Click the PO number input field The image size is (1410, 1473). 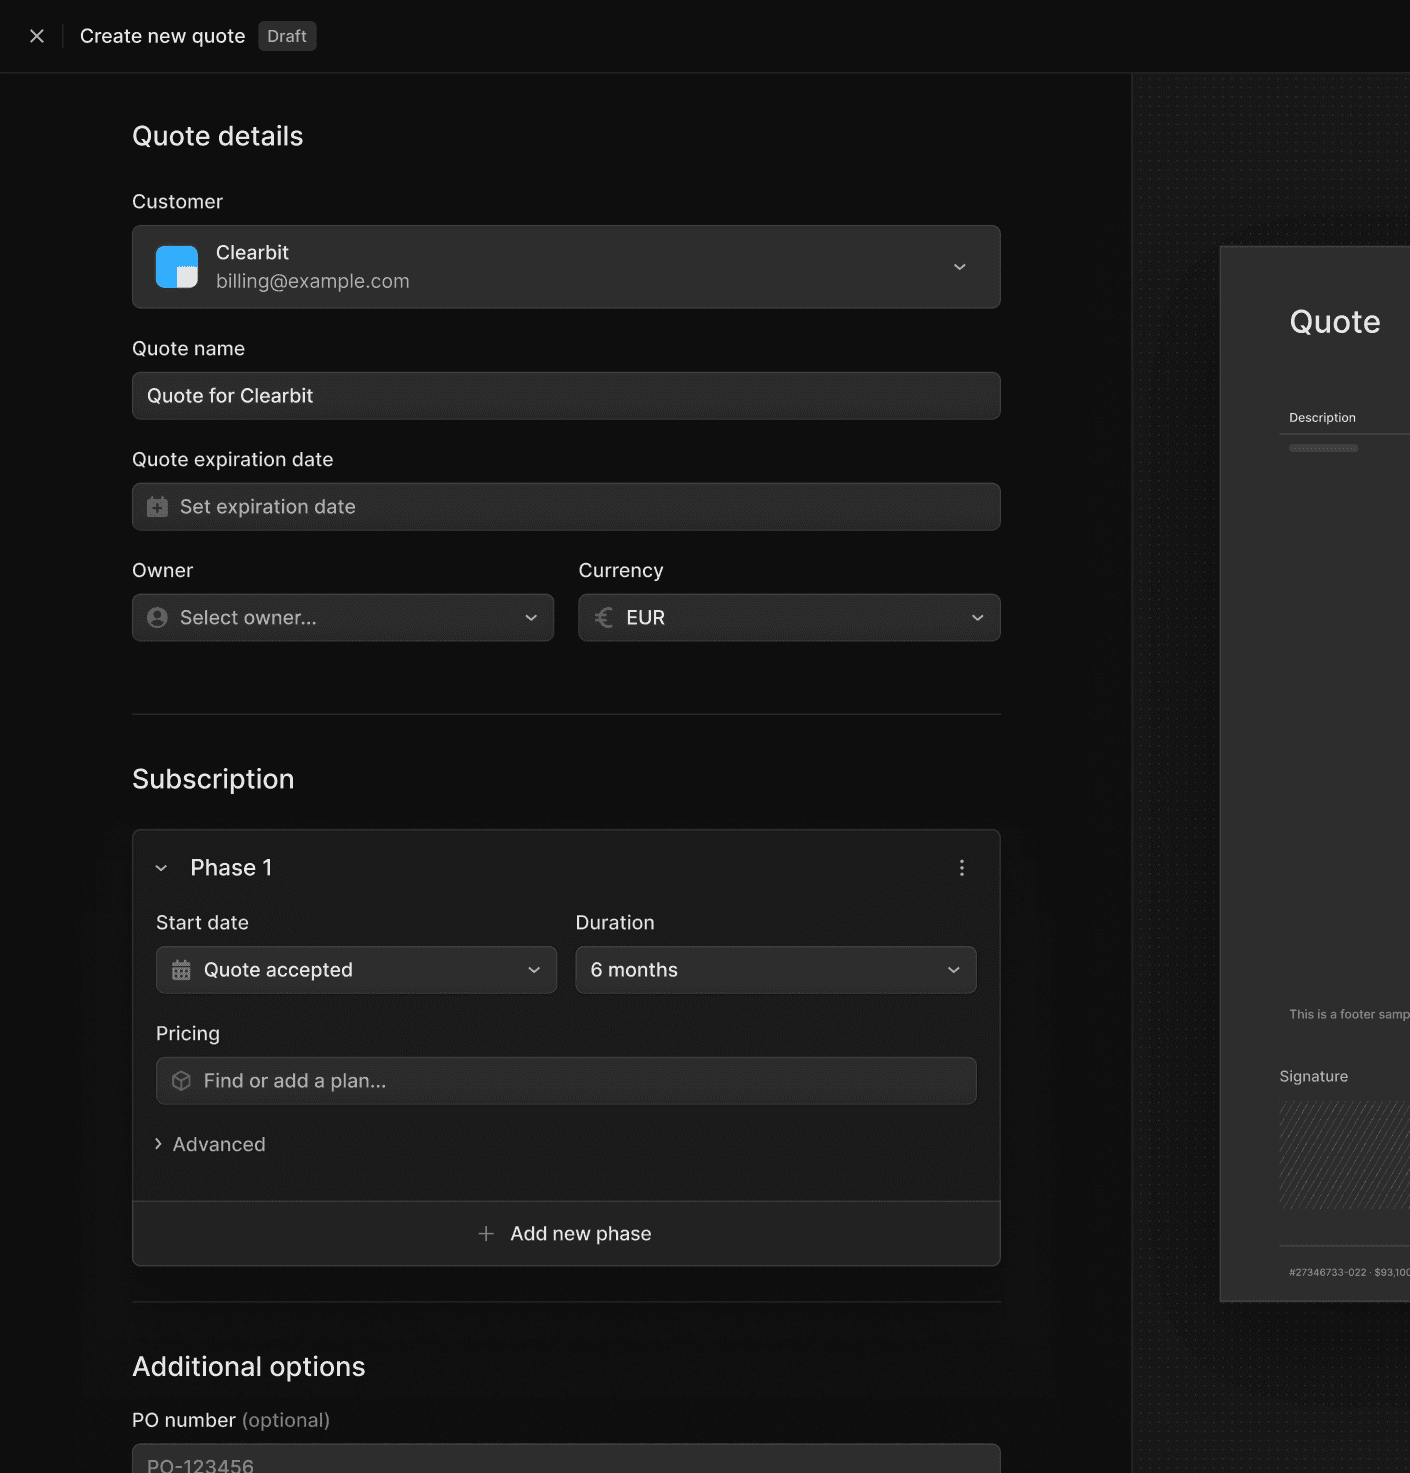pyautogui.click(x=566, y=1459)
